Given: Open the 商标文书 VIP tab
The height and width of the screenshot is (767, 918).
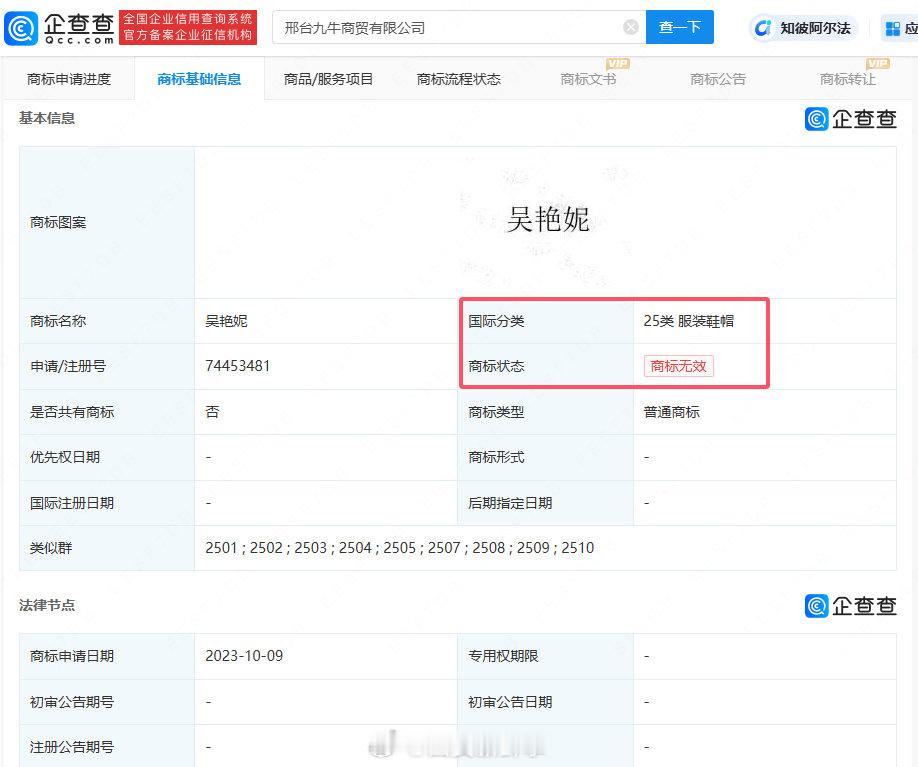Looking at the screenshot, I should coord(588,79).
